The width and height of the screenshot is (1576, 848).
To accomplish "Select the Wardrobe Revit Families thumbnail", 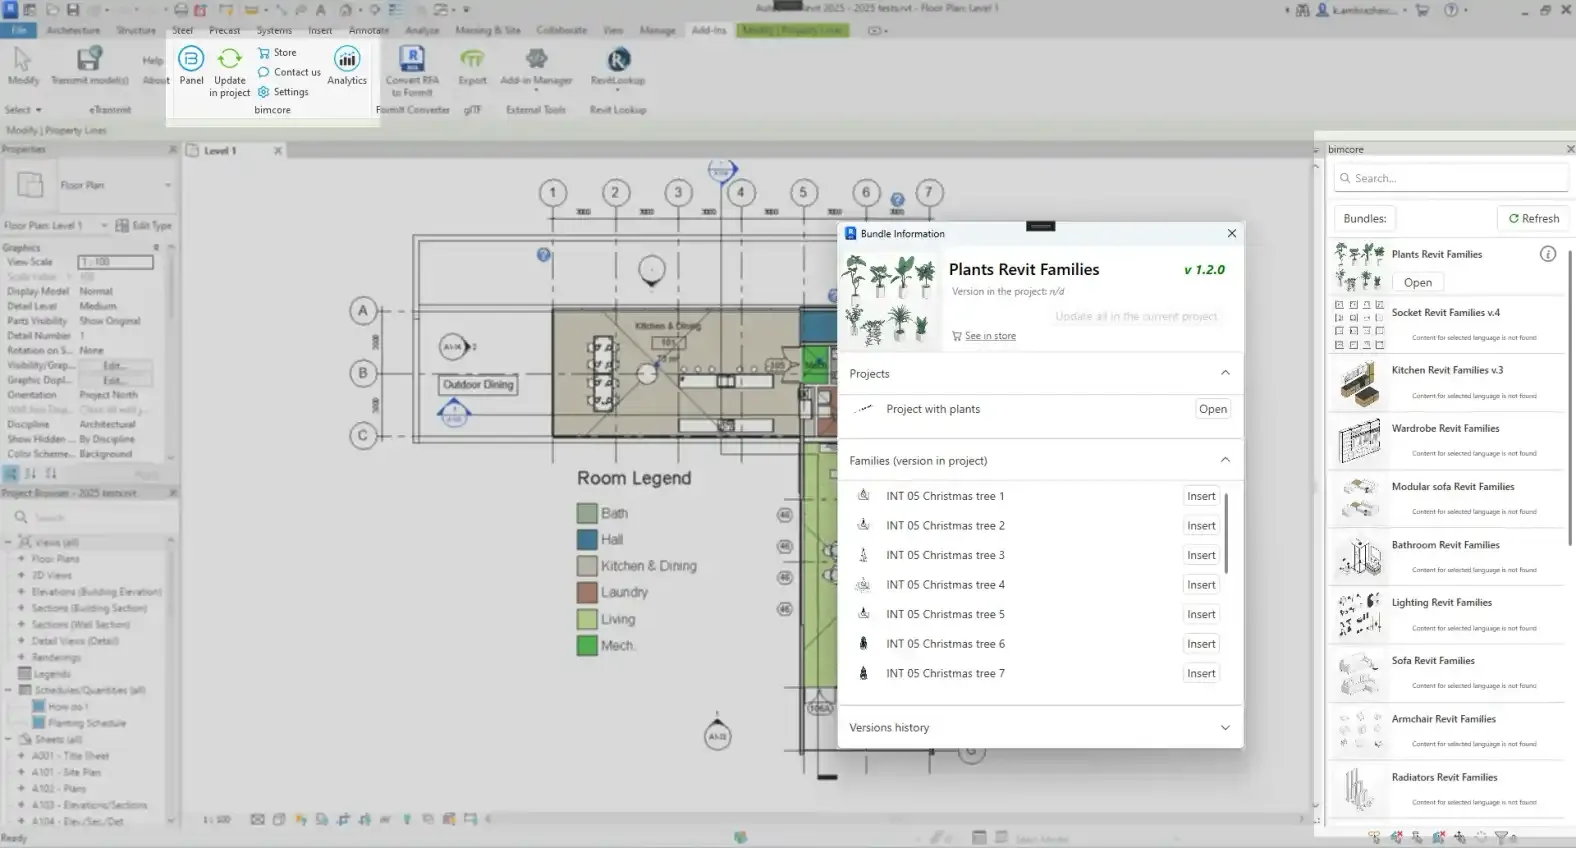I will (x=1359, y=442).
